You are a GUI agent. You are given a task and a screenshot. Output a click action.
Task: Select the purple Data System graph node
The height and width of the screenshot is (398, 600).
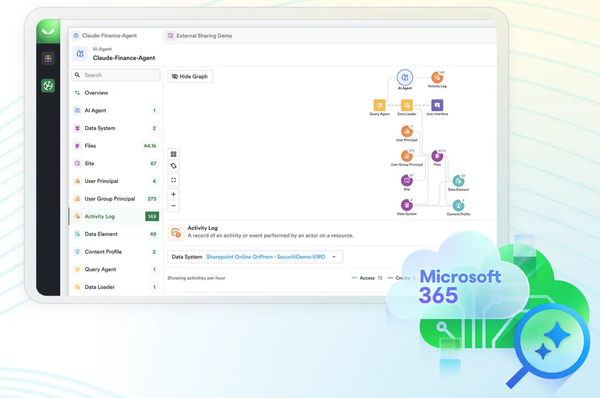click(406, 205)
